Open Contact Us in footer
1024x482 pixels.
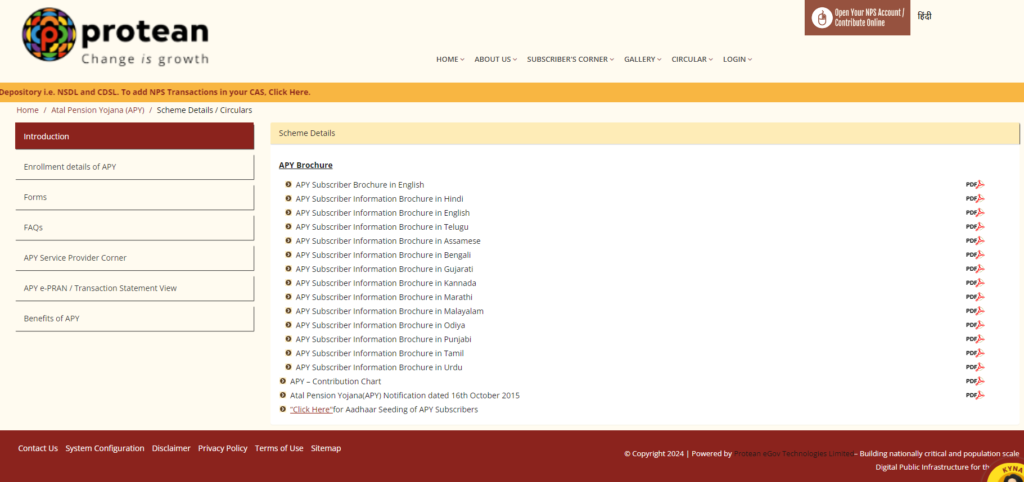point(38,448)
